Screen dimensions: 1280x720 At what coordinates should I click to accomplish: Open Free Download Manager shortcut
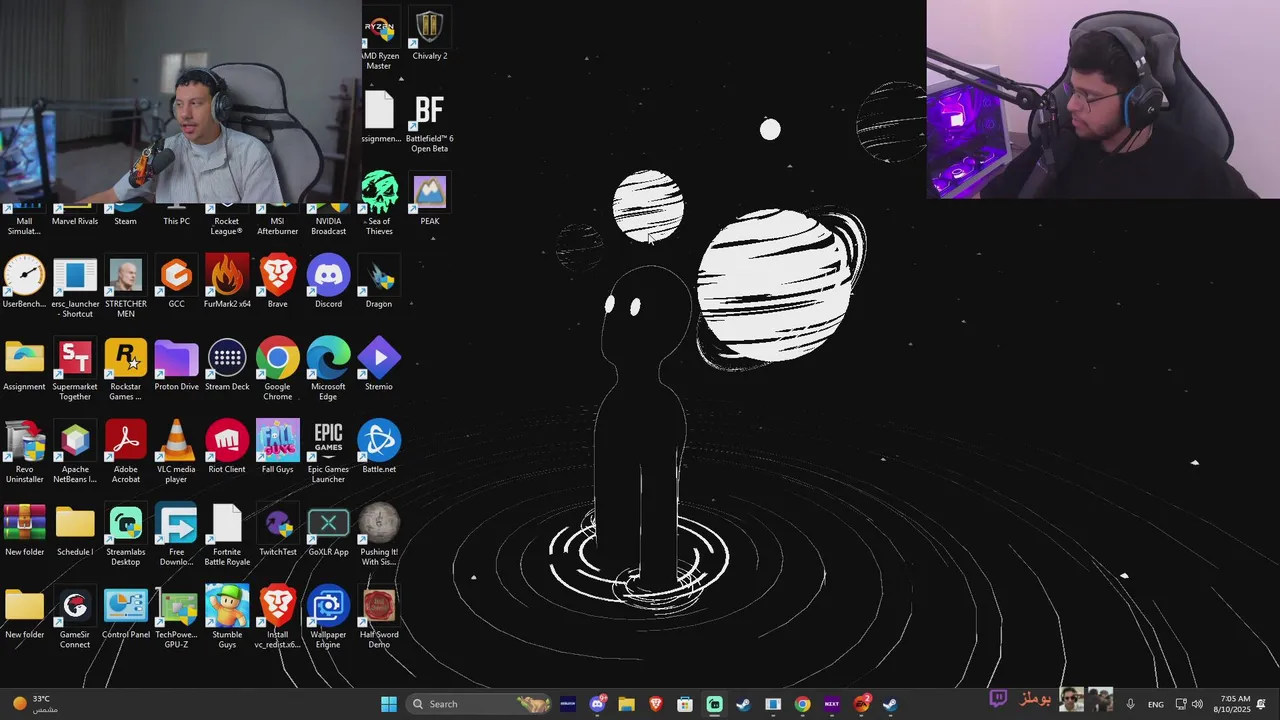click(x=176, y=536)
